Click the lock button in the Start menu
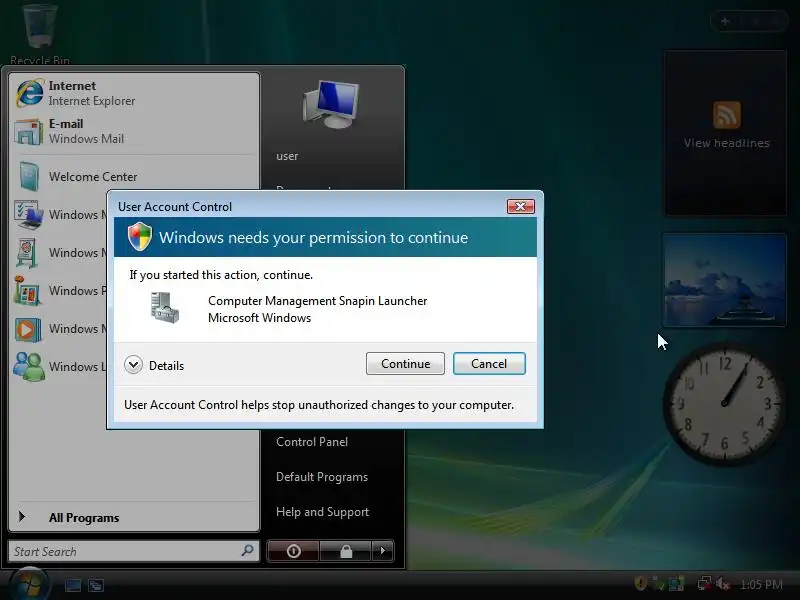800x600 pixels. coord(346,551)
